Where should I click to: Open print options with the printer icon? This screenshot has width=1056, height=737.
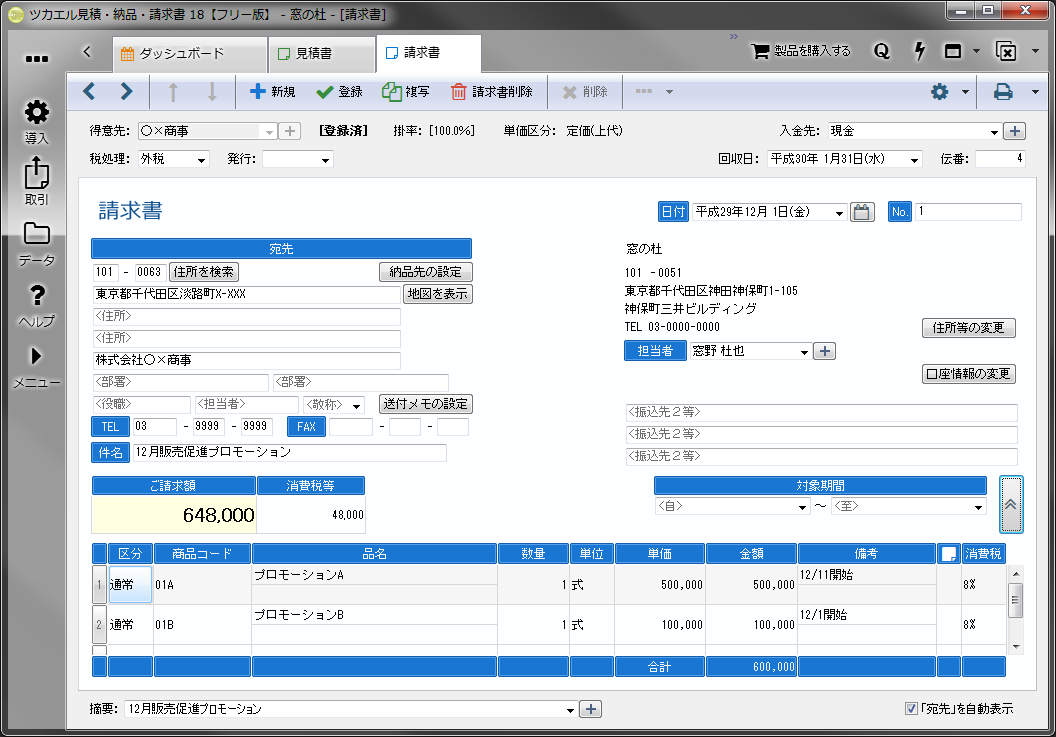[1001, 91]
